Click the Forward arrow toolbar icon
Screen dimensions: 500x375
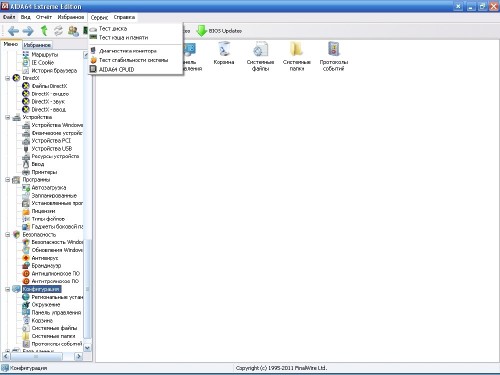[28, 31]
